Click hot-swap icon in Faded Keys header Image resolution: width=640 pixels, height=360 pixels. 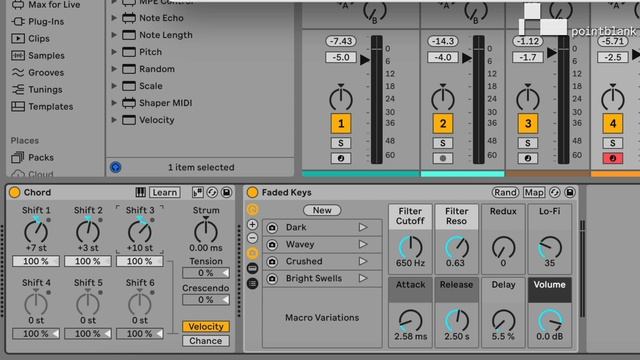[555, 192]
